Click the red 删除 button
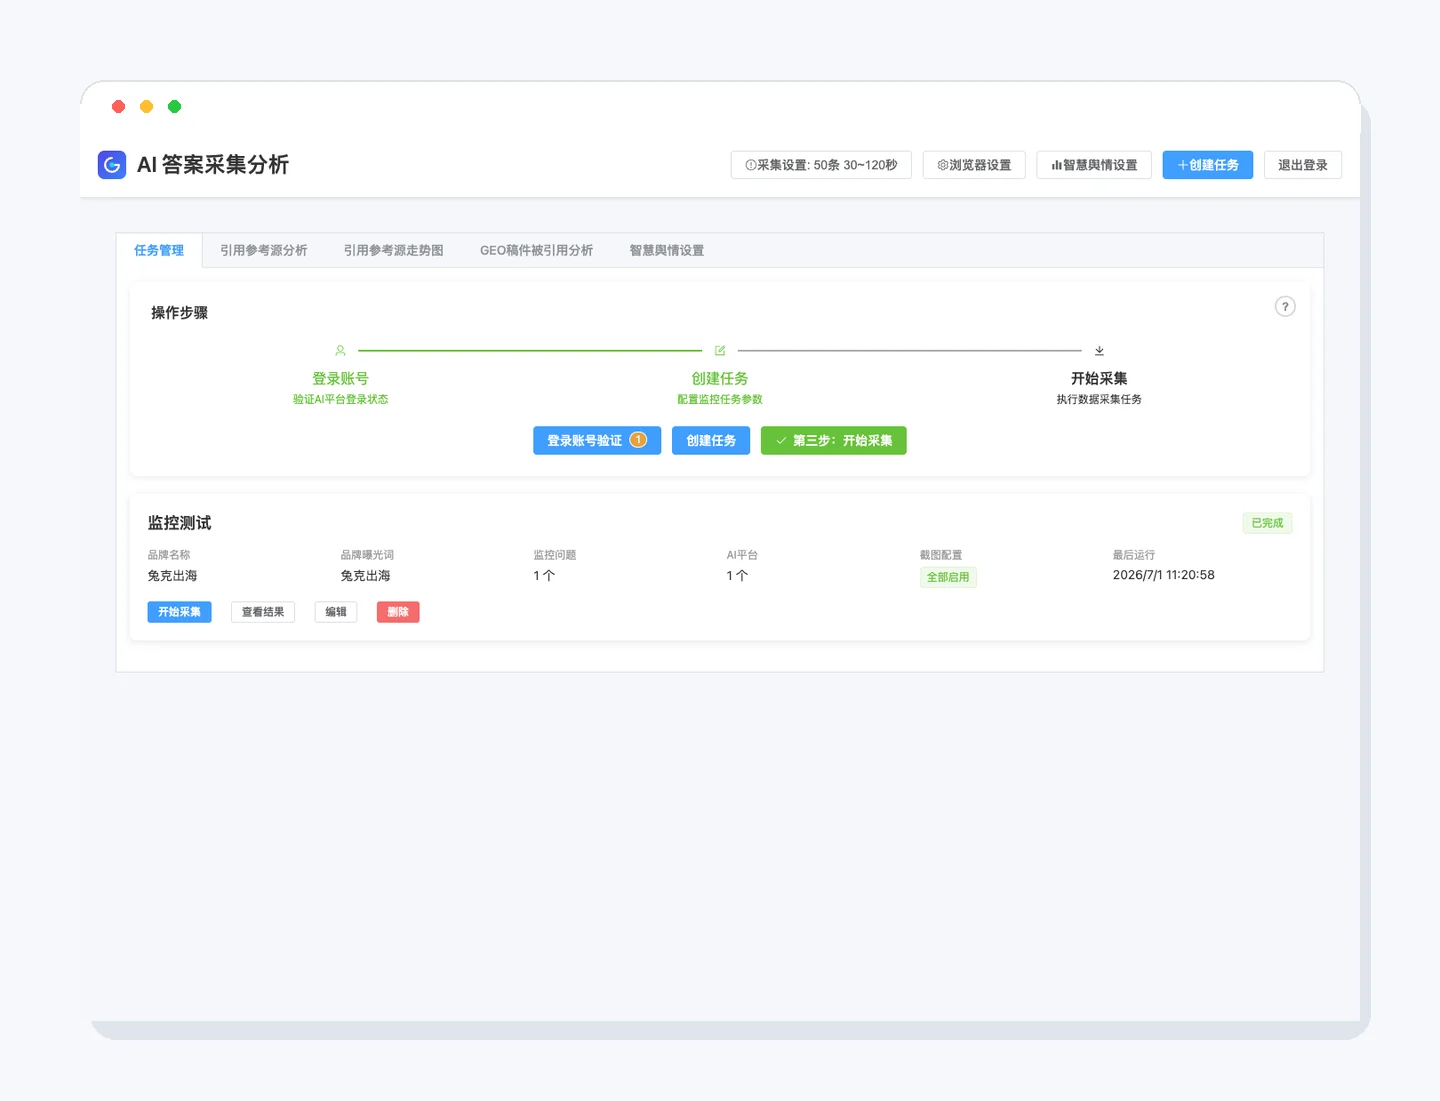 point(398,612)
